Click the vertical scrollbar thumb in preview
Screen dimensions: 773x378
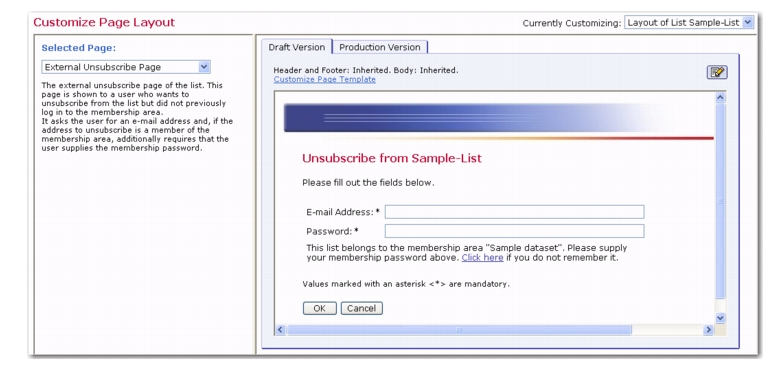(720, 201)
